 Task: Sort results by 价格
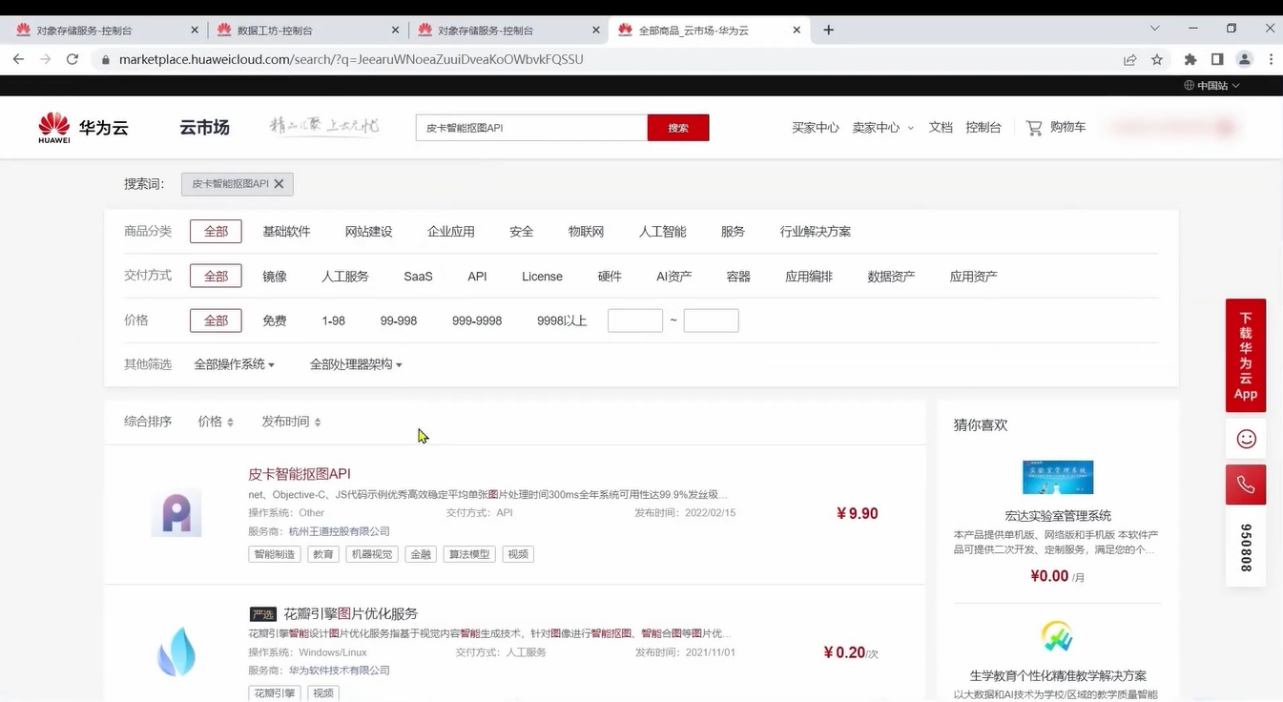click(x=216, y=422)
